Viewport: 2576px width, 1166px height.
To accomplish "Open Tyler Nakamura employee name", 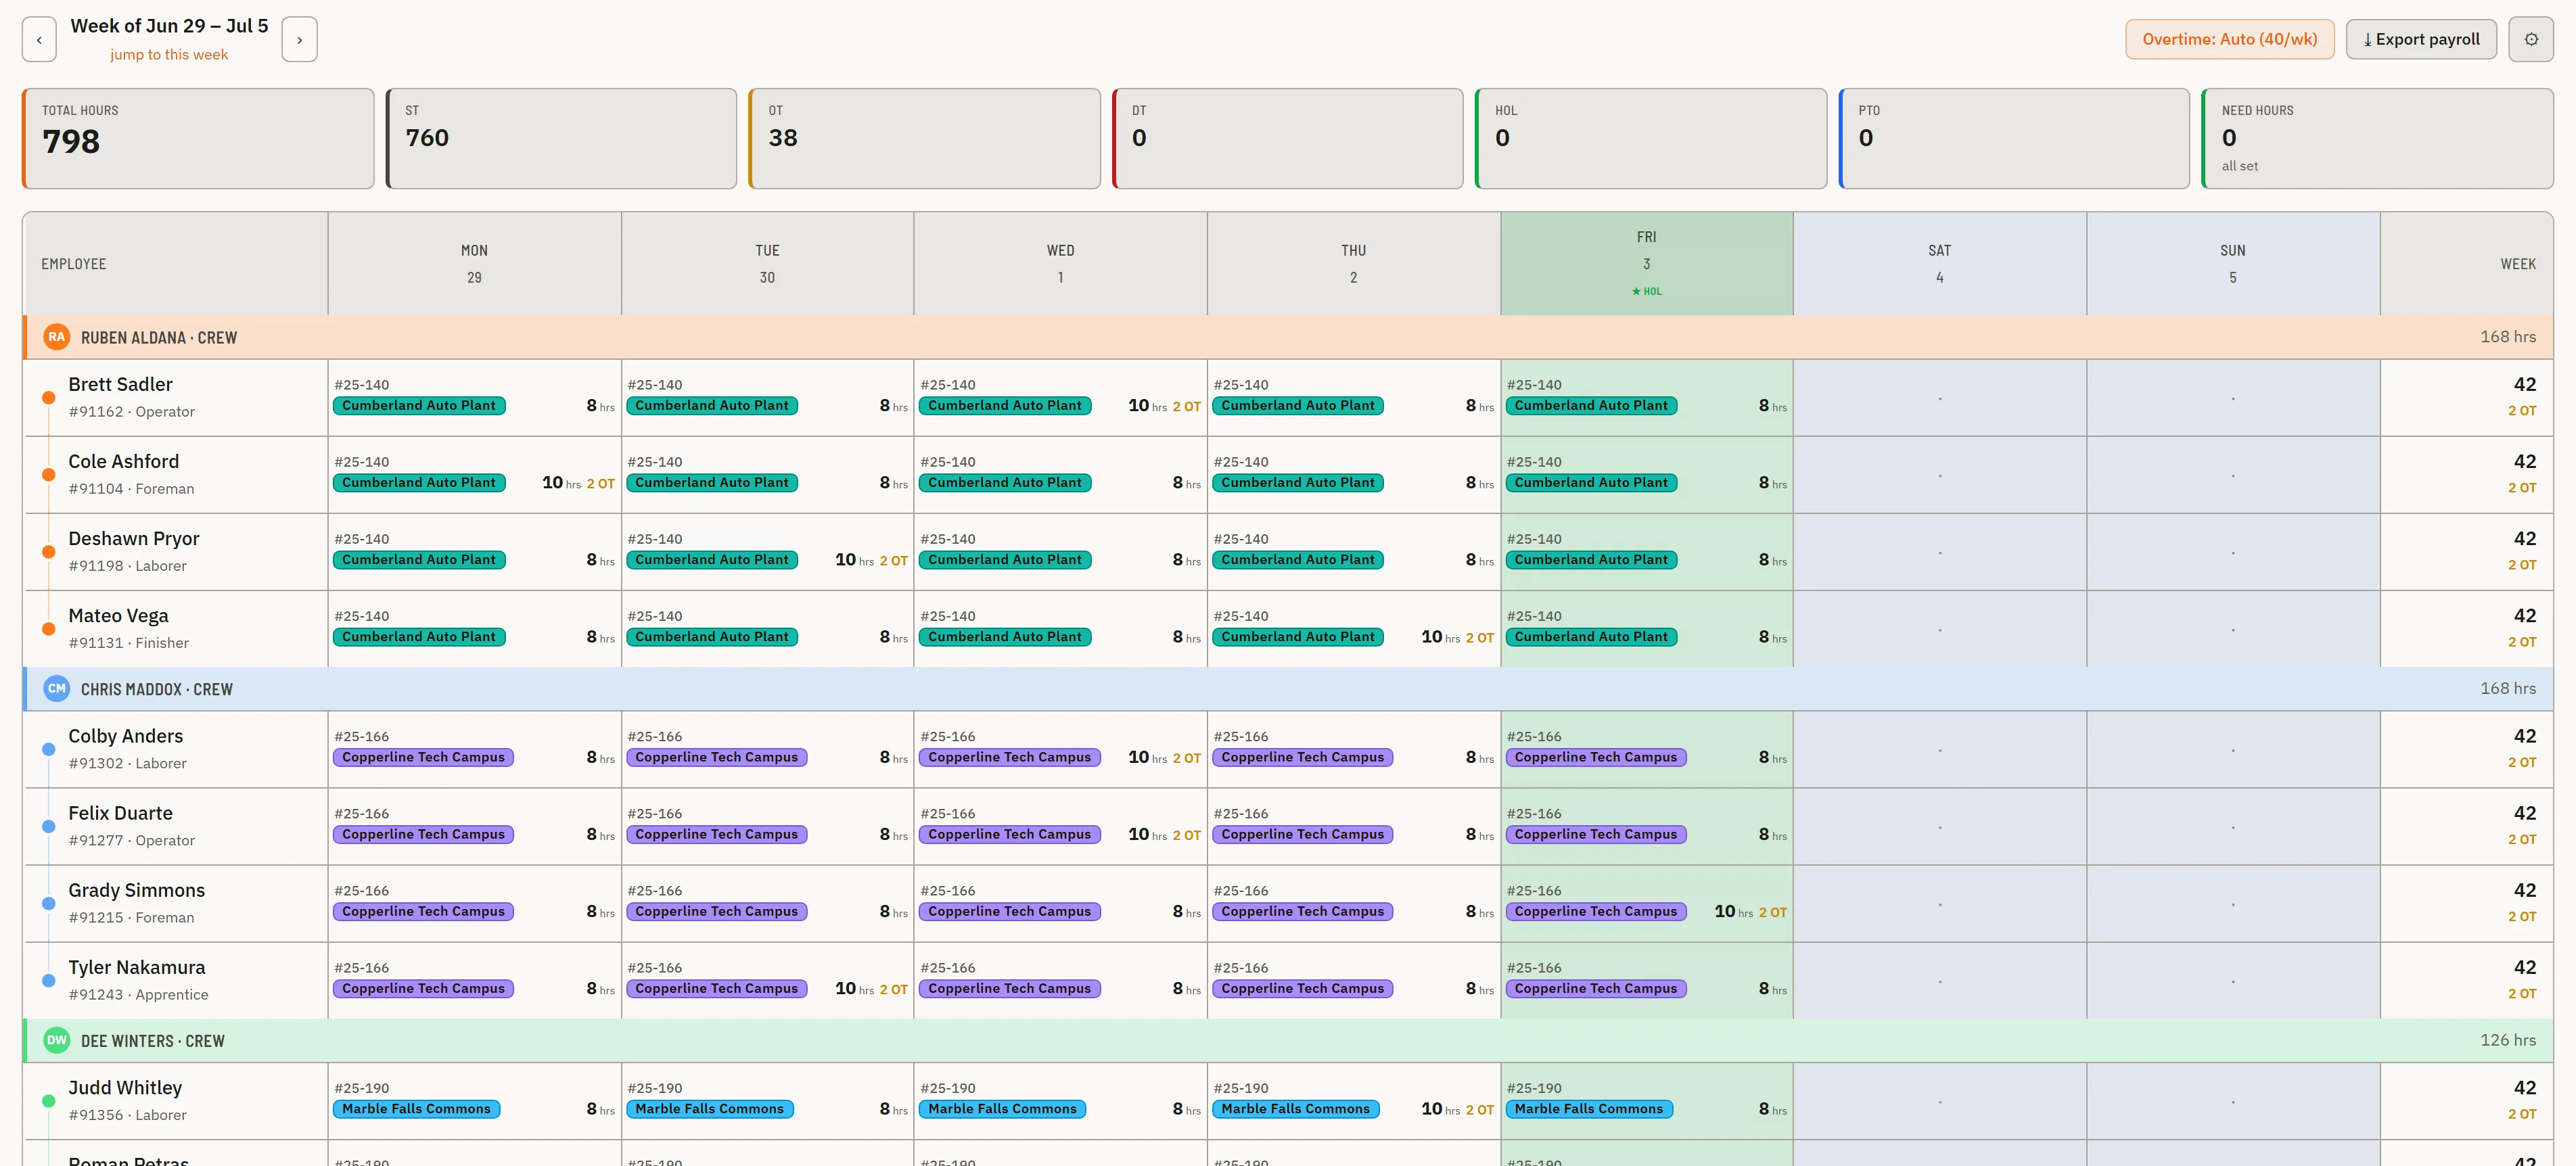I will pyautogui.click(x=136, y=967).
